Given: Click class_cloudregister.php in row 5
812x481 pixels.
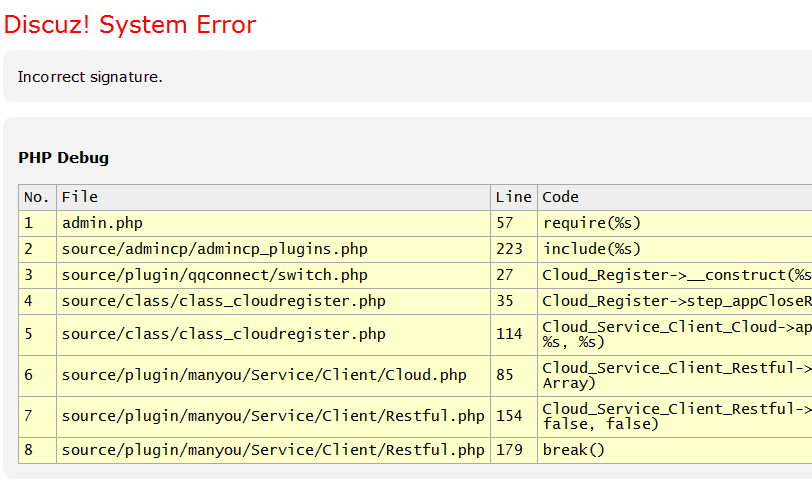Looking at the screenshot, I should tap(223, 334).
